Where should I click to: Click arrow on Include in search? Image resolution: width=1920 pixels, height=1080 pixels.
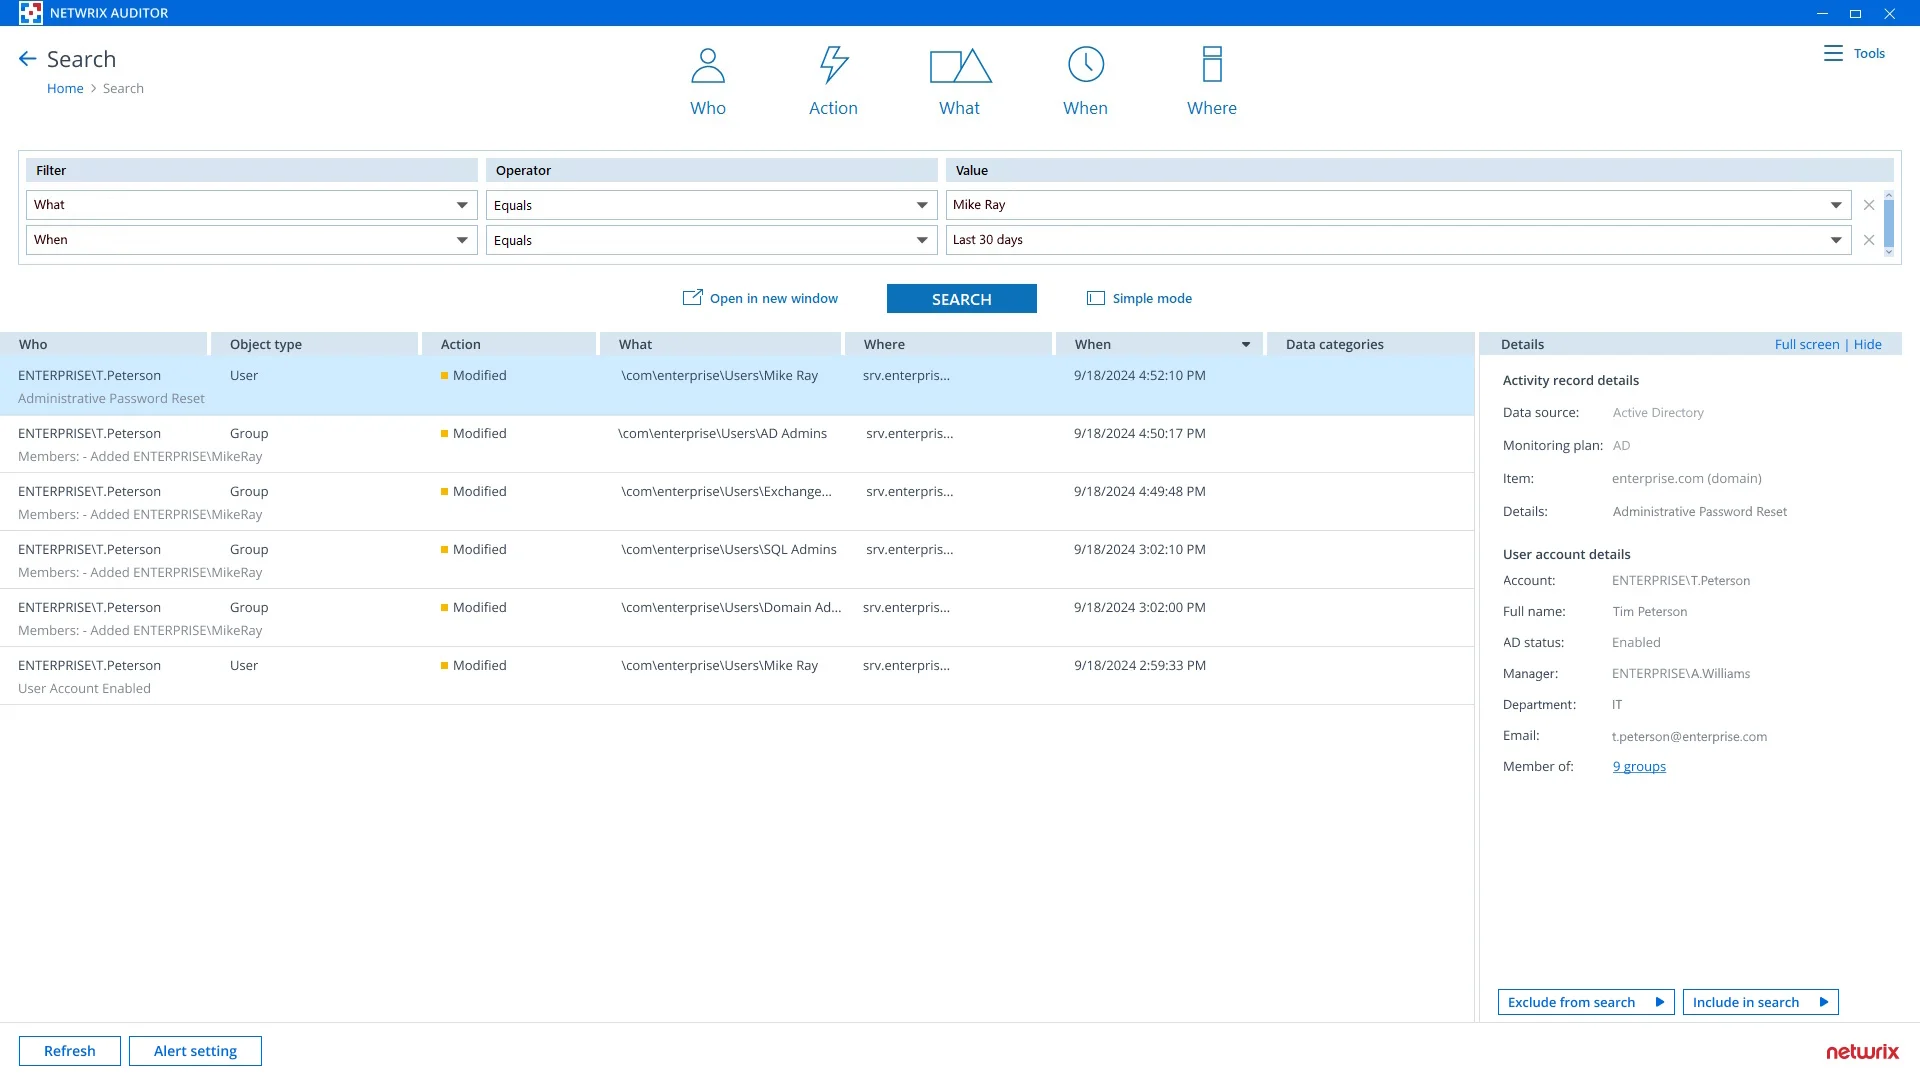coord(1823,1002)
